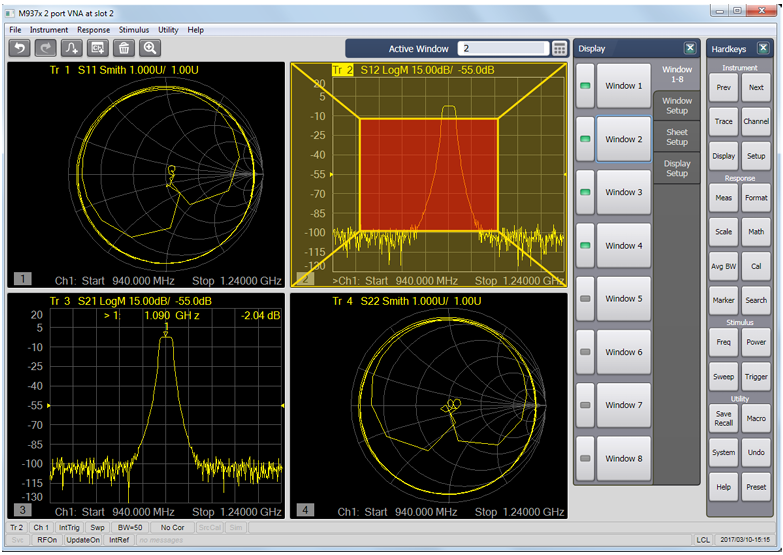The width and height of the screenshot is (783, 555).
Task: Click the Marker hardkey
Action: [x=724, y=300]
